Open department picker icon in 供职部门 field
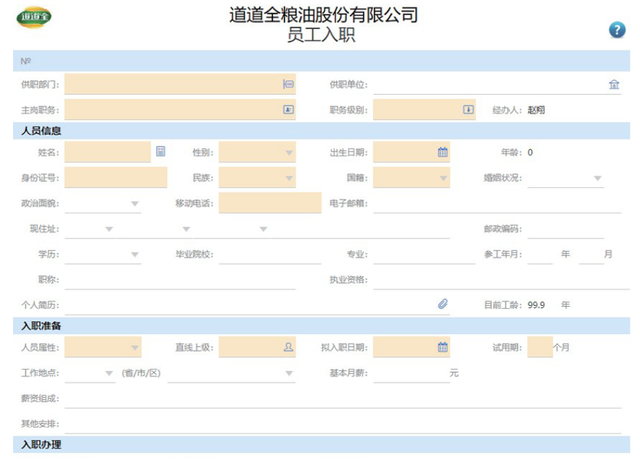This screenshot has height=461, width=640. click(288, 84)
